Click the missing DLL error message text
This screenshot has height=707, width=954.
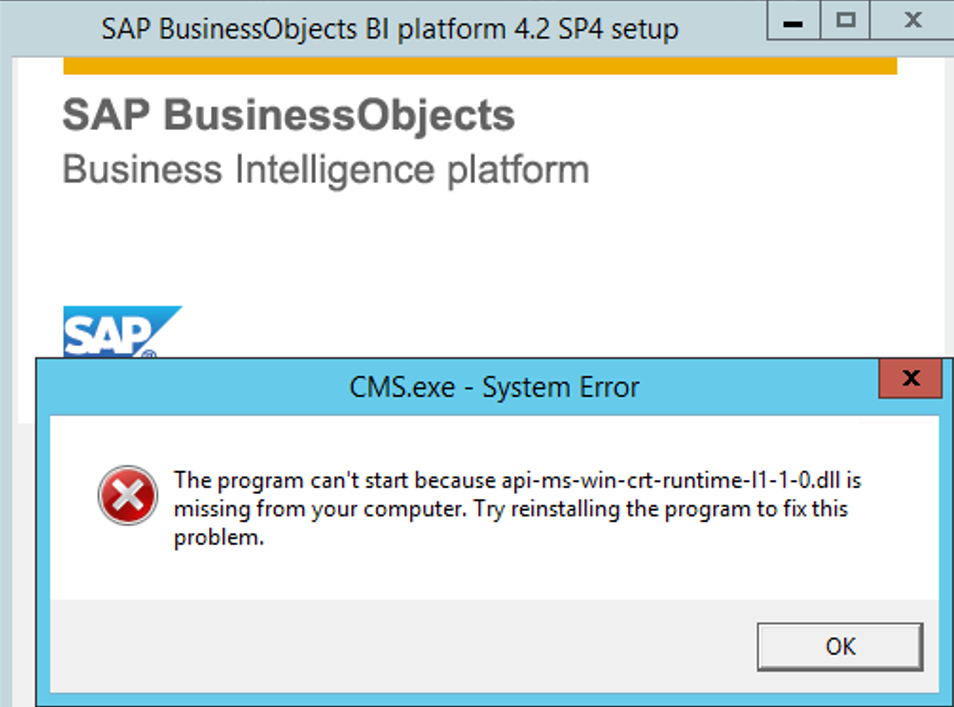coord(517,509)
